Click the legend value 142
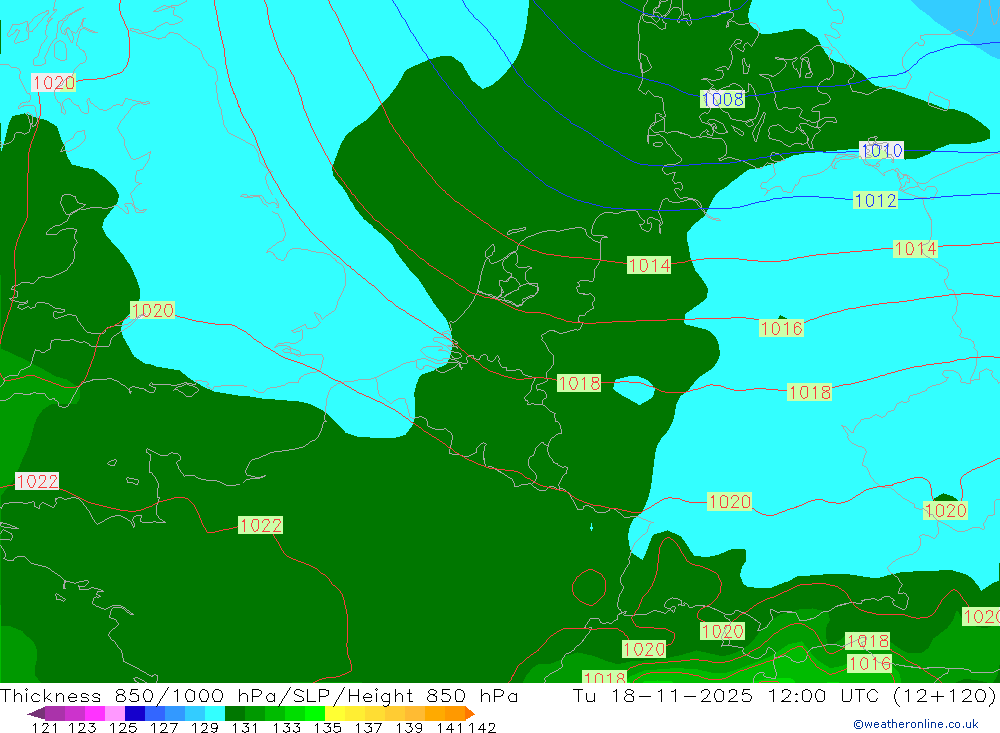This screenshot has height=733, width=1000. [482, 727]
